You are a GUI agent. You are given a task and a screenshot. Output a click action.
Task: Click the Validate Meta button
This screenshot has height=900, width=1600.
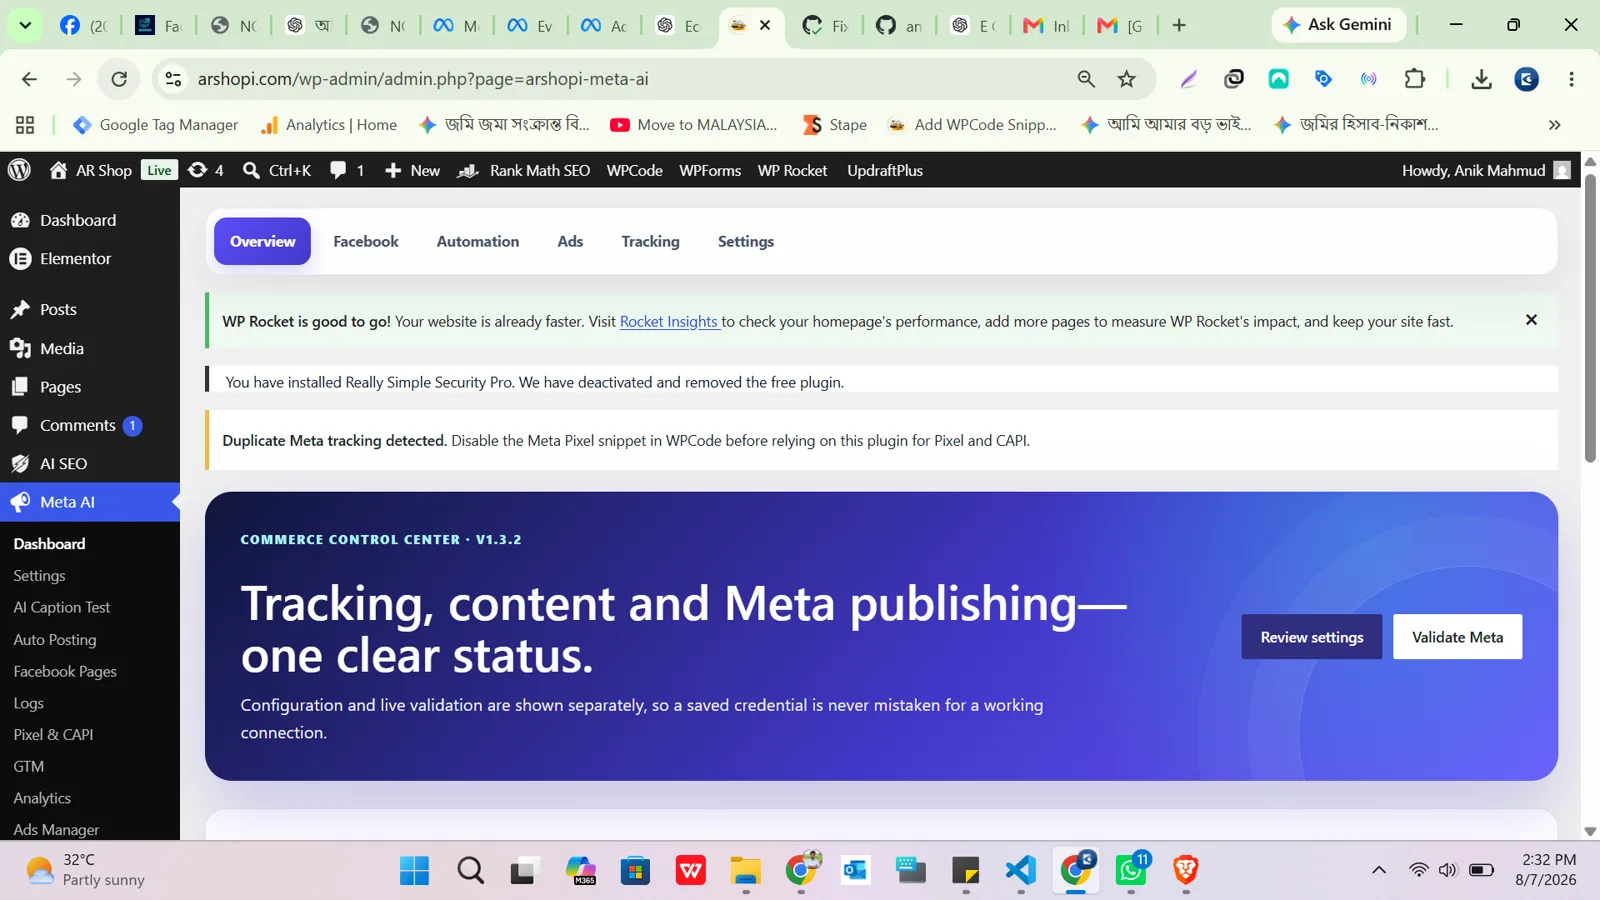click(1457, 637)
